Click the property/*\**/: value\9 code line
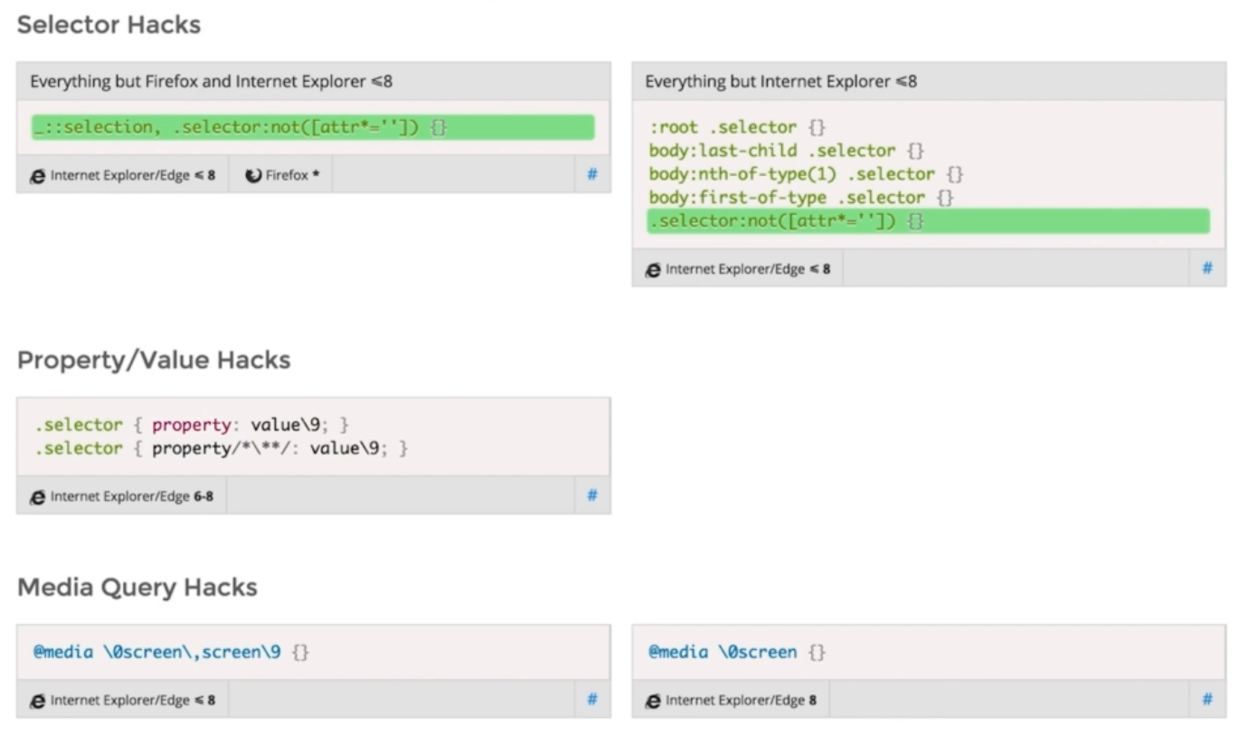Viewport: 1241px width, 743px height. [x=221, y=449]
